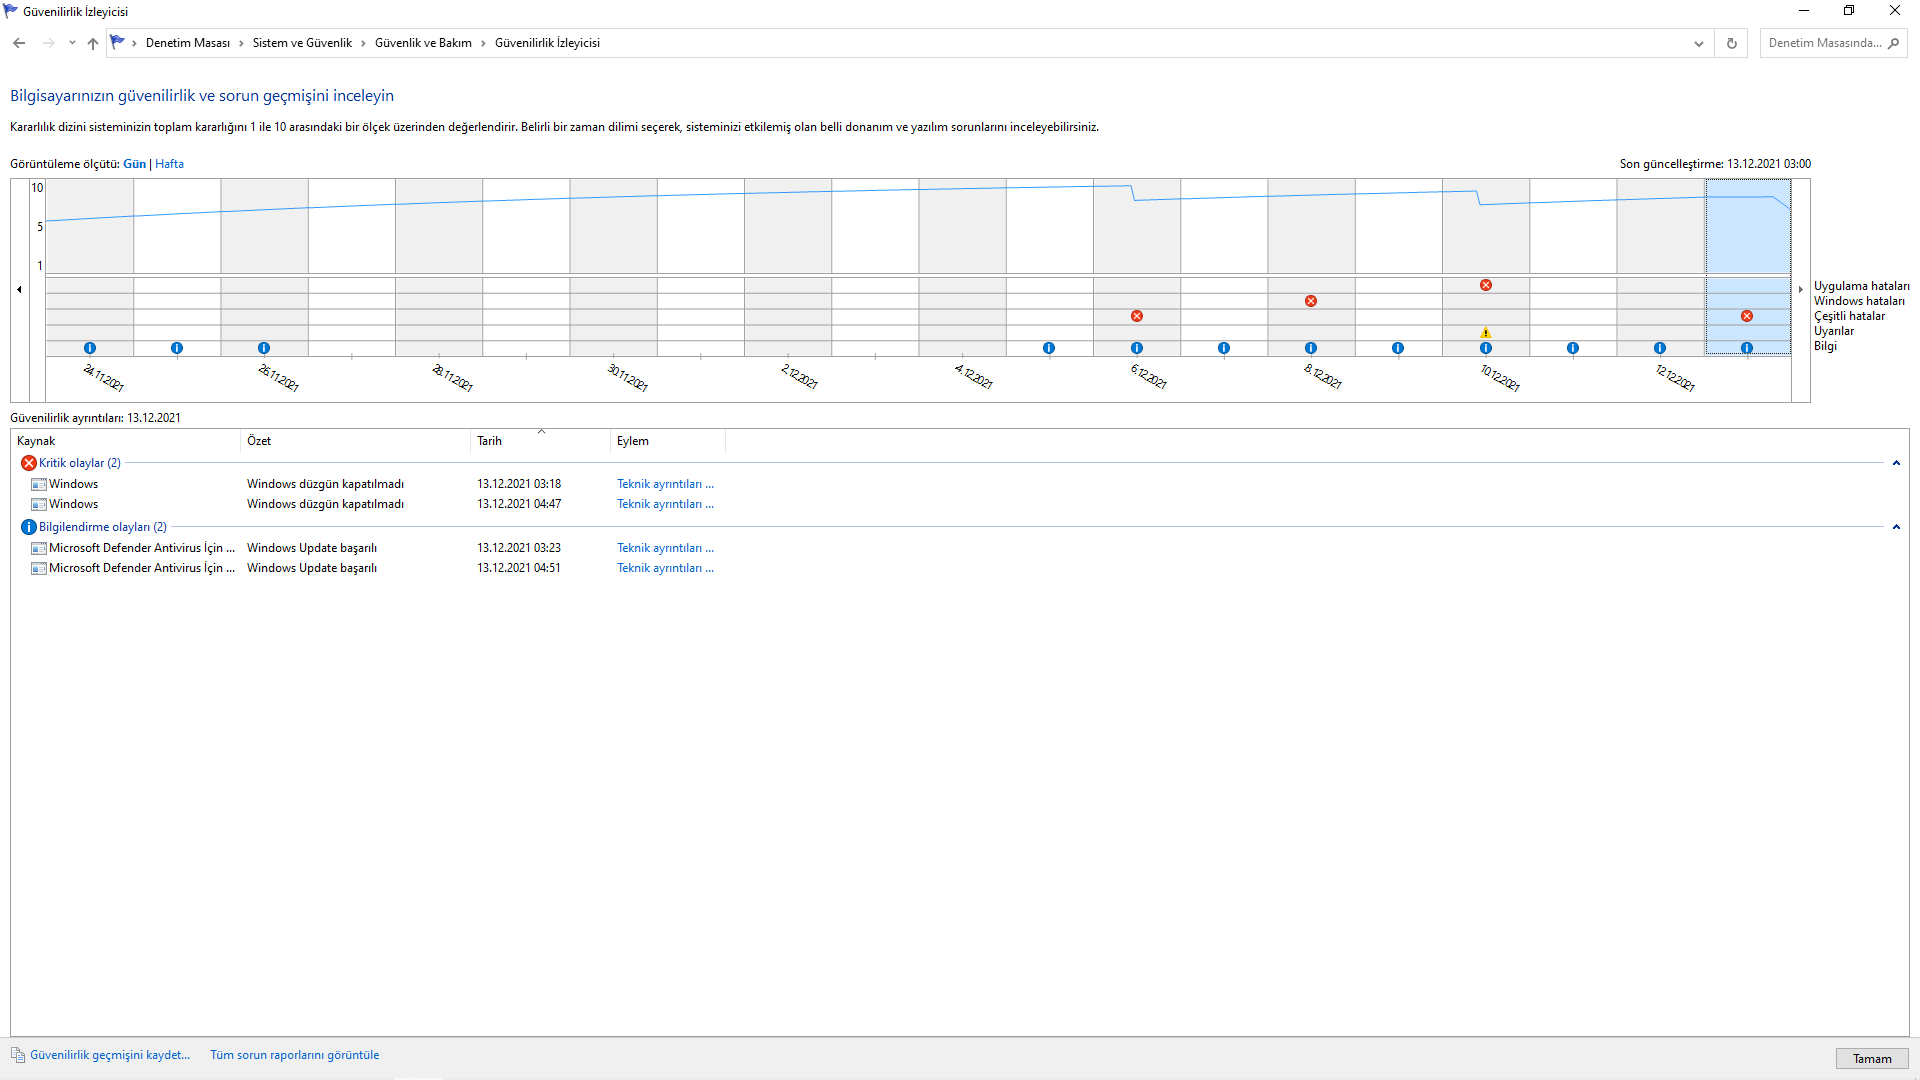Screen dimensions: 1920x1080
Task: Navigate to Denetim Masası breadcrumb
Action: (x=188, y=43)
